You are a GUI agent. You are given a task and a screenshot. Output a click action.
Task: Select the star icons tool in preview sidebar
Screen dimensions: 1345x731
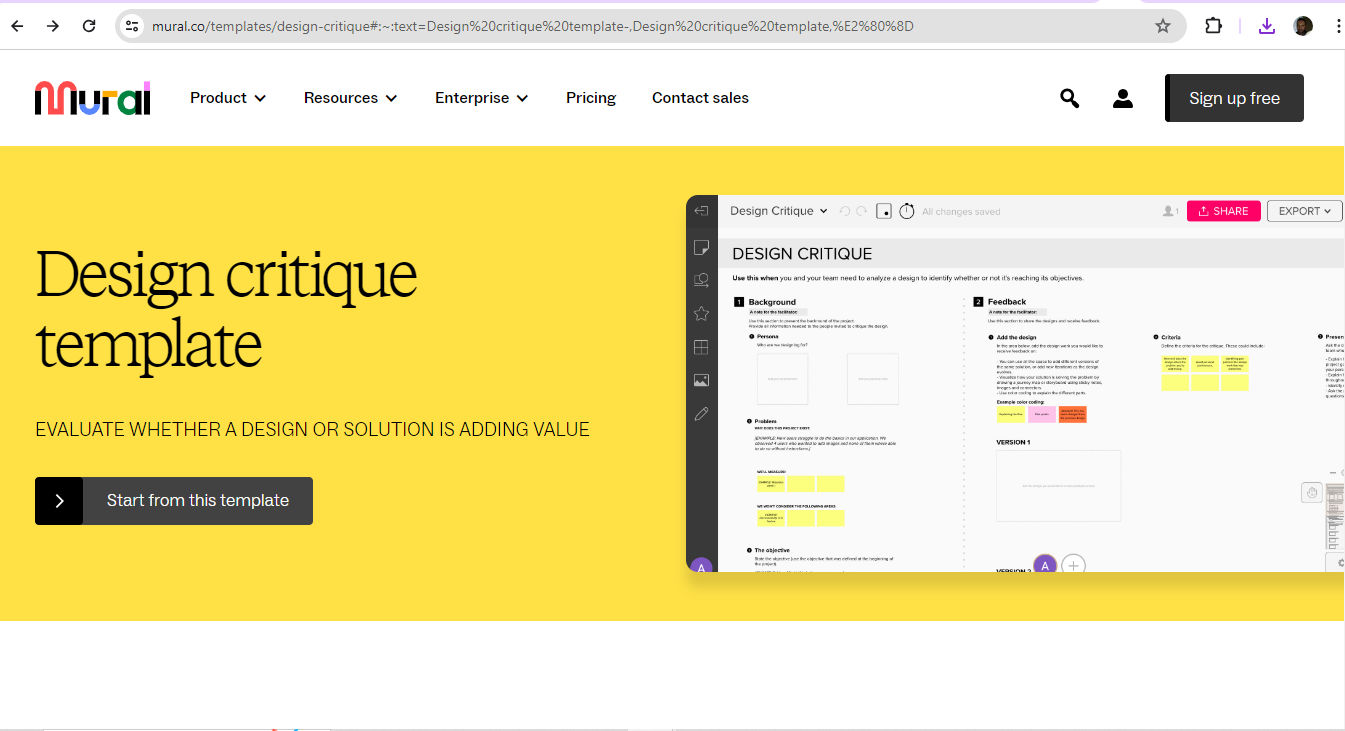click(x=701, y=314)
